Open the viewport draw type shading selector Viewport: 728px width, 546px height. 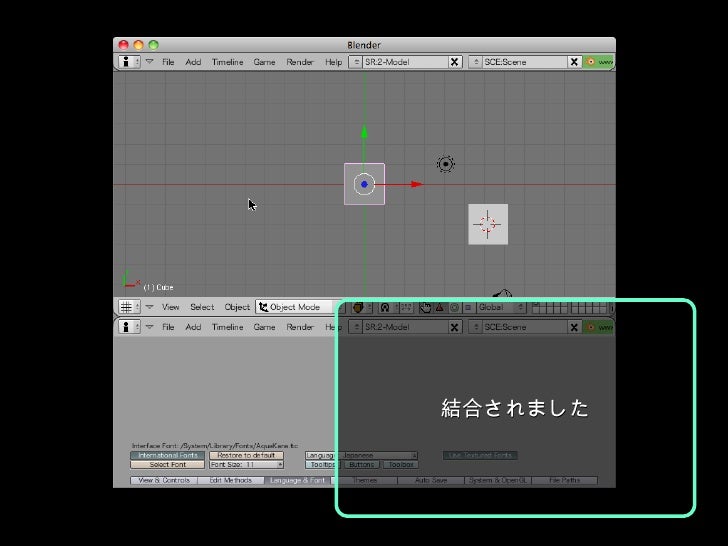point(362,307)
